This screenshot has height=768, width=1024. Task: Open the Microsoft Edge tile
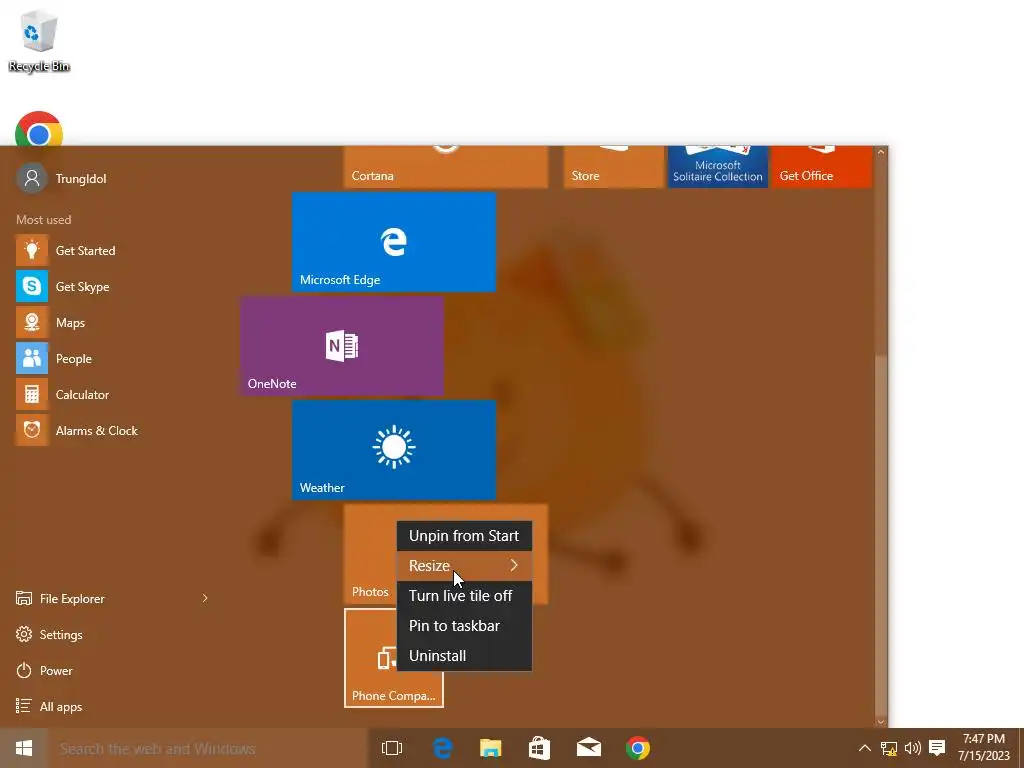(x=394, y=242)
